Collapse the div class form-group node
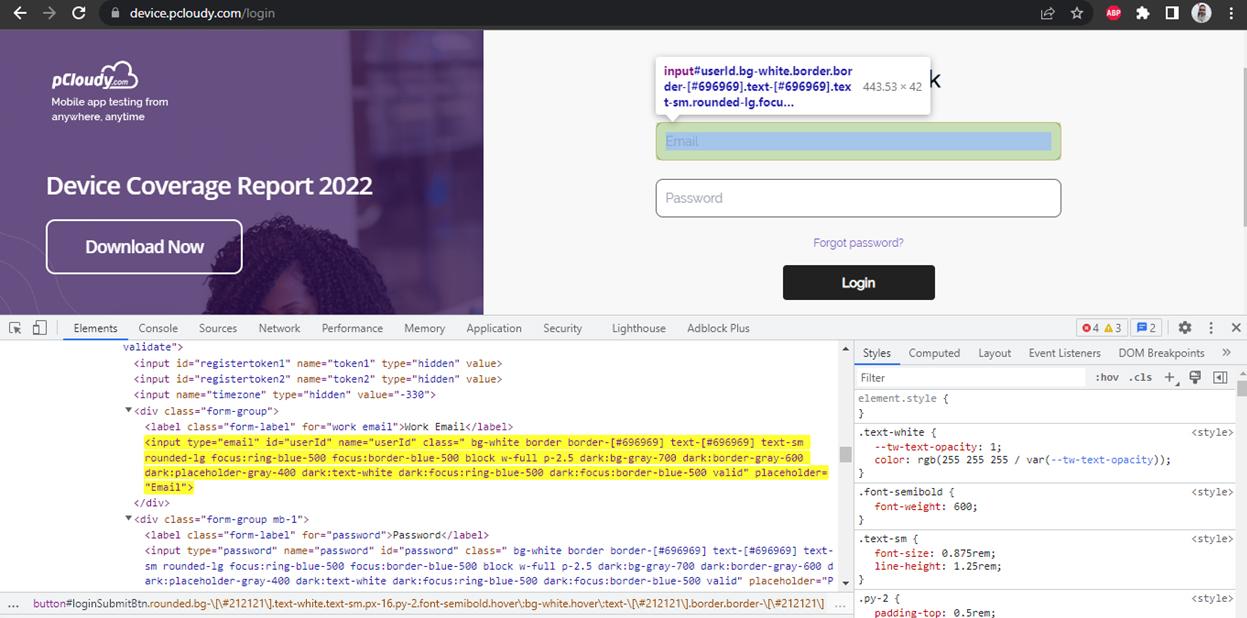The width and height of the screenshot is (1247, 618). click(x=128, y=411)
